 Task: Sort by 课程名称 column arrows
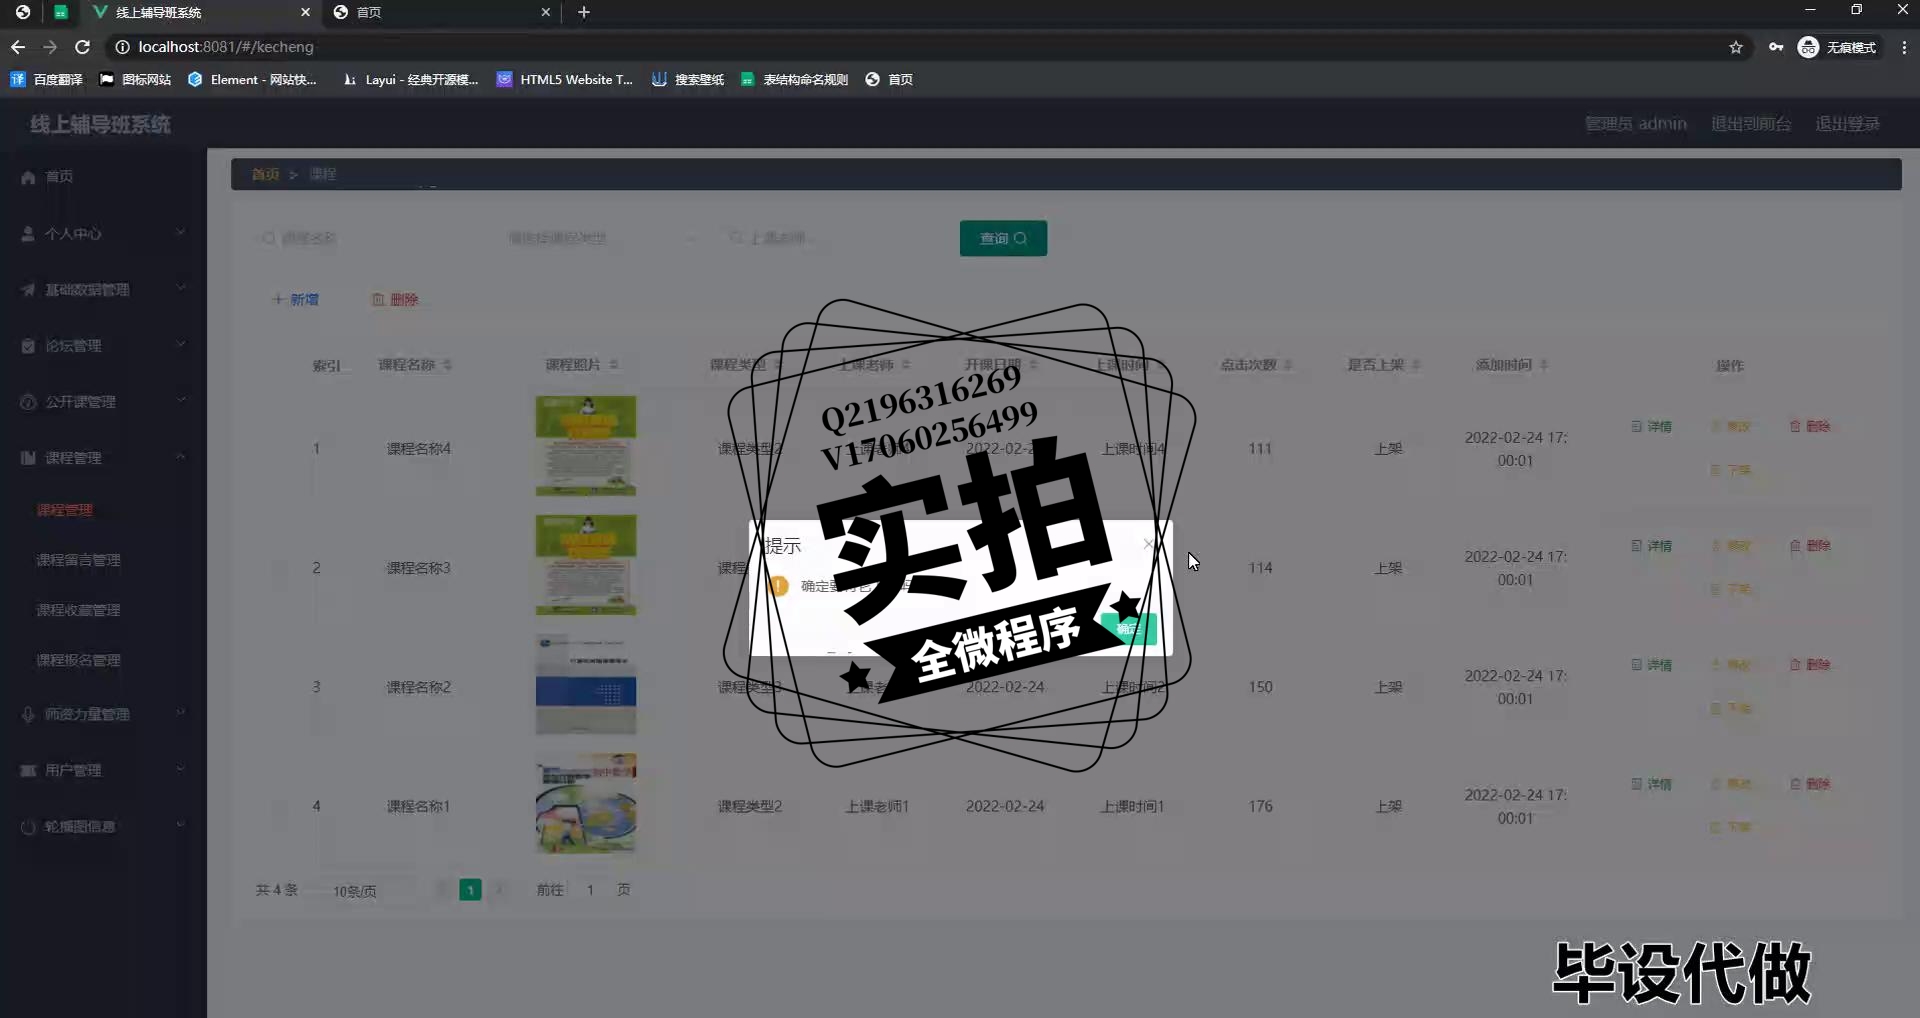click(x=447, y=365)
